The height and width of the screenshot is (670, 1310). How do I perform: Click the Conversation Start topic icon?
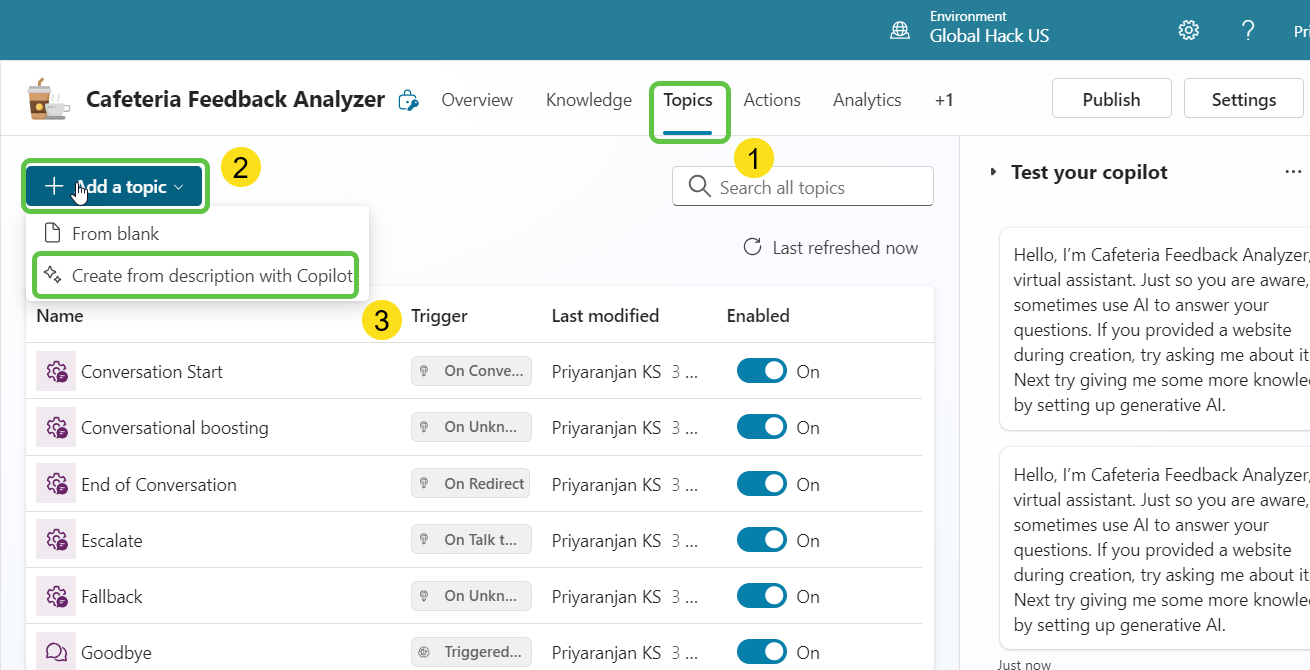(56, 370)
